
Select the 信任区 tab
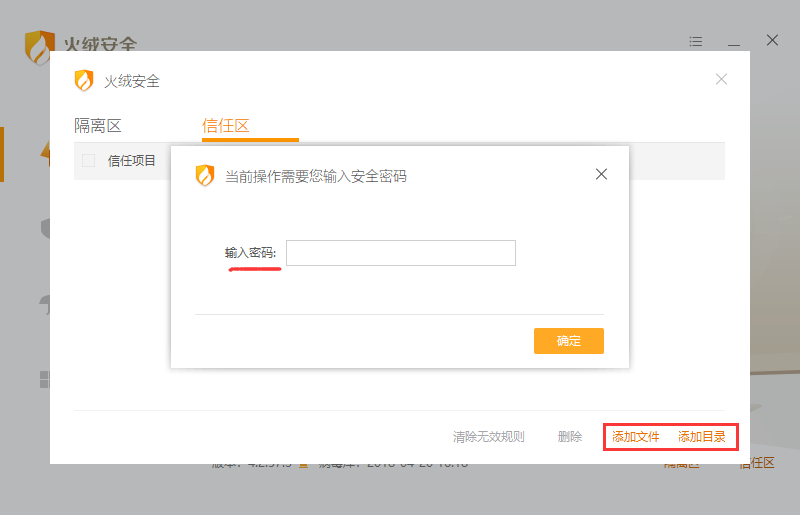[x=226, y=126]
